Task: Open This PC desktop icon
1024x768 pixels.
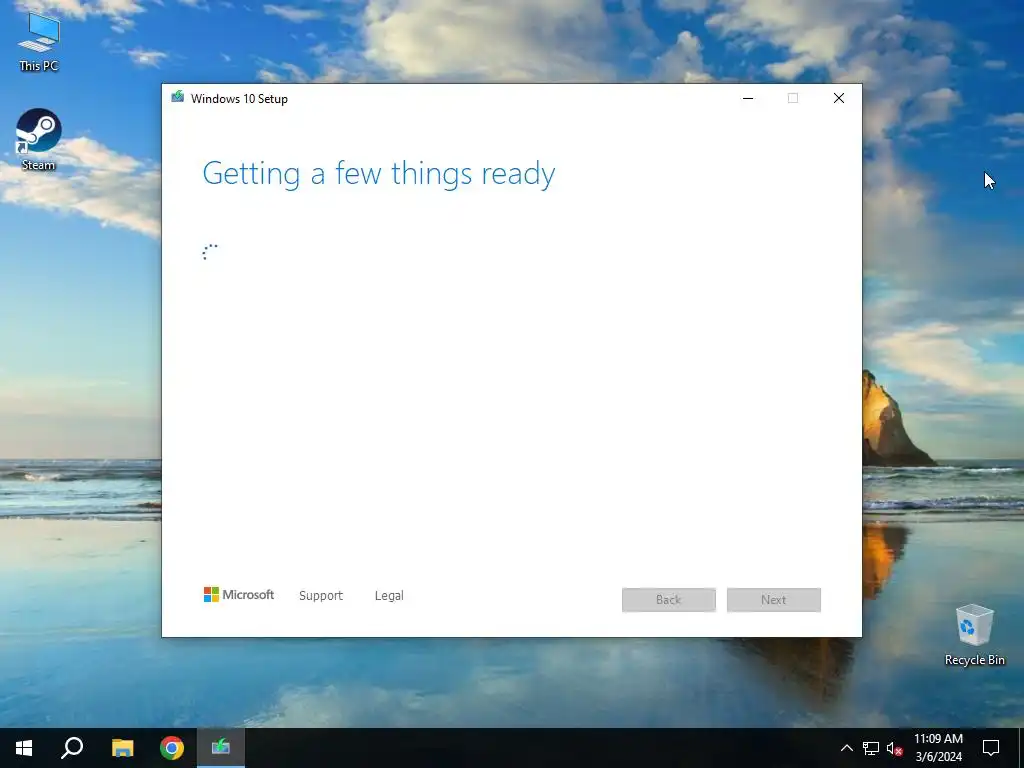Action: pyautogui.click(x=39, y=40)
